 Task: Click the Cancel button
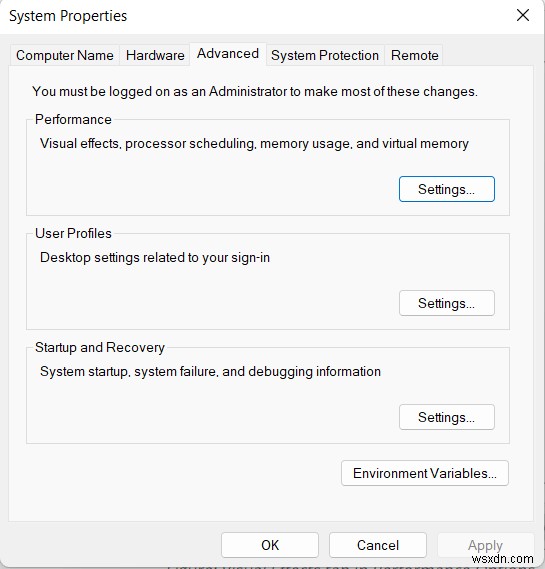(x=378, y=545)
